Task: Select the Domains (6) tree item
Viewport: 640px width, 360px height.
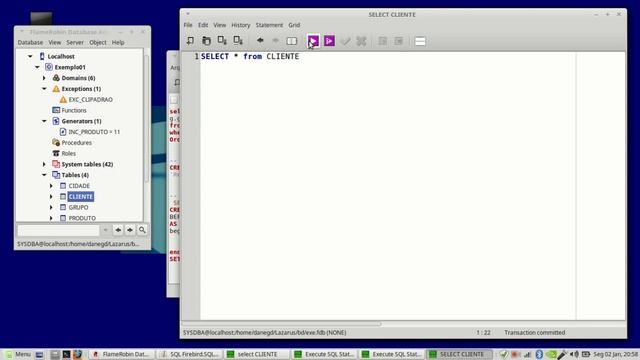Action: click(78, 78)
